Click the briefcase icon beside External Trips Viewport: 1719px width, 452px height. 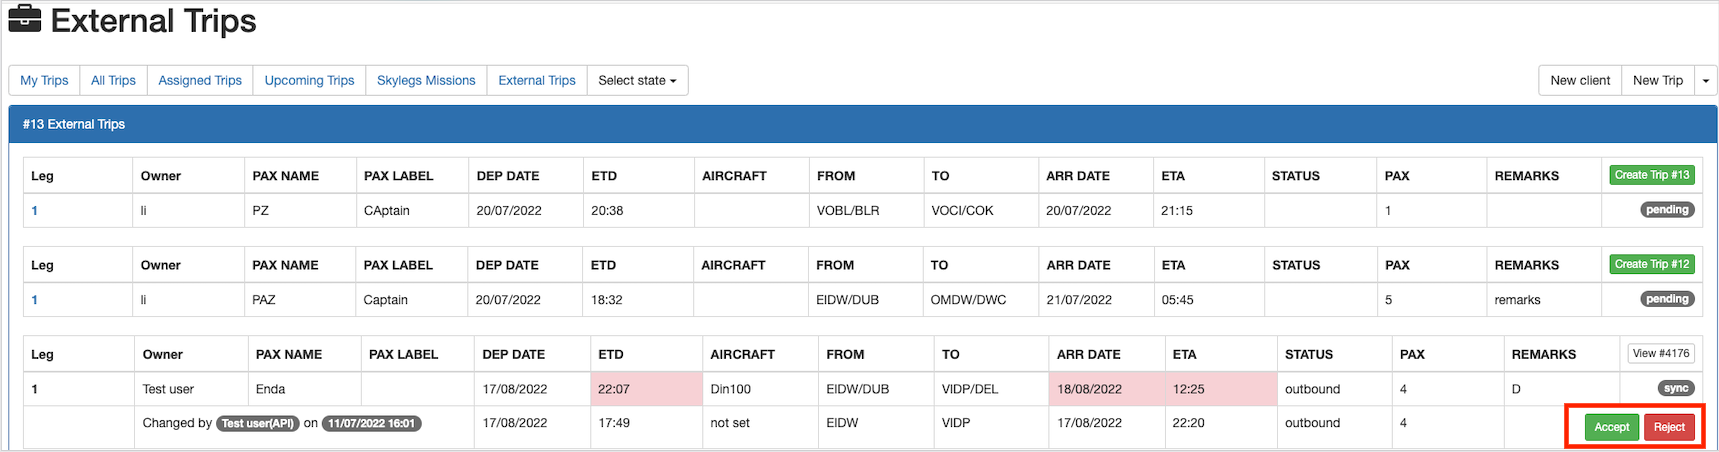(x=25, y=19)
